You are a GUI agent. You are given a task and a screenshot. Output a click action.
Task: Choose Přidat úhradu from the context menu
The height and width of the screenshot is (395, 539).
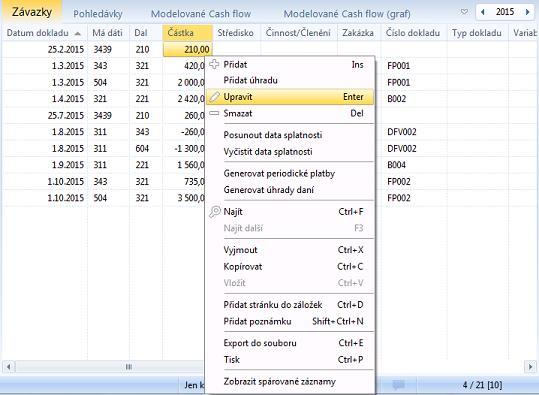tap(289, 80)
